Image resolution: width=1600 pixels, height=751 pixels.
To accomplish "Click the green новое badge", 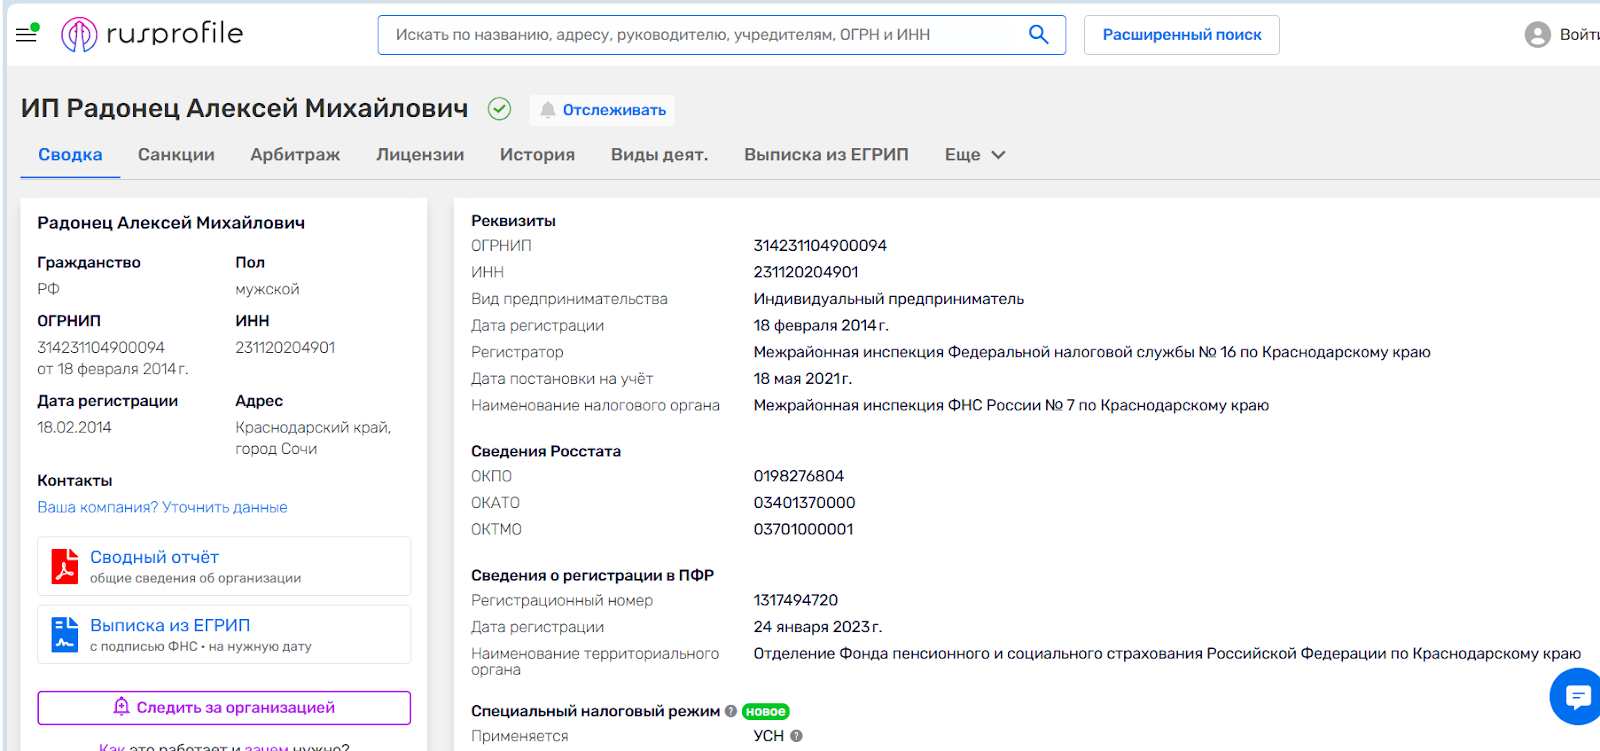I will tap(765, 711).
